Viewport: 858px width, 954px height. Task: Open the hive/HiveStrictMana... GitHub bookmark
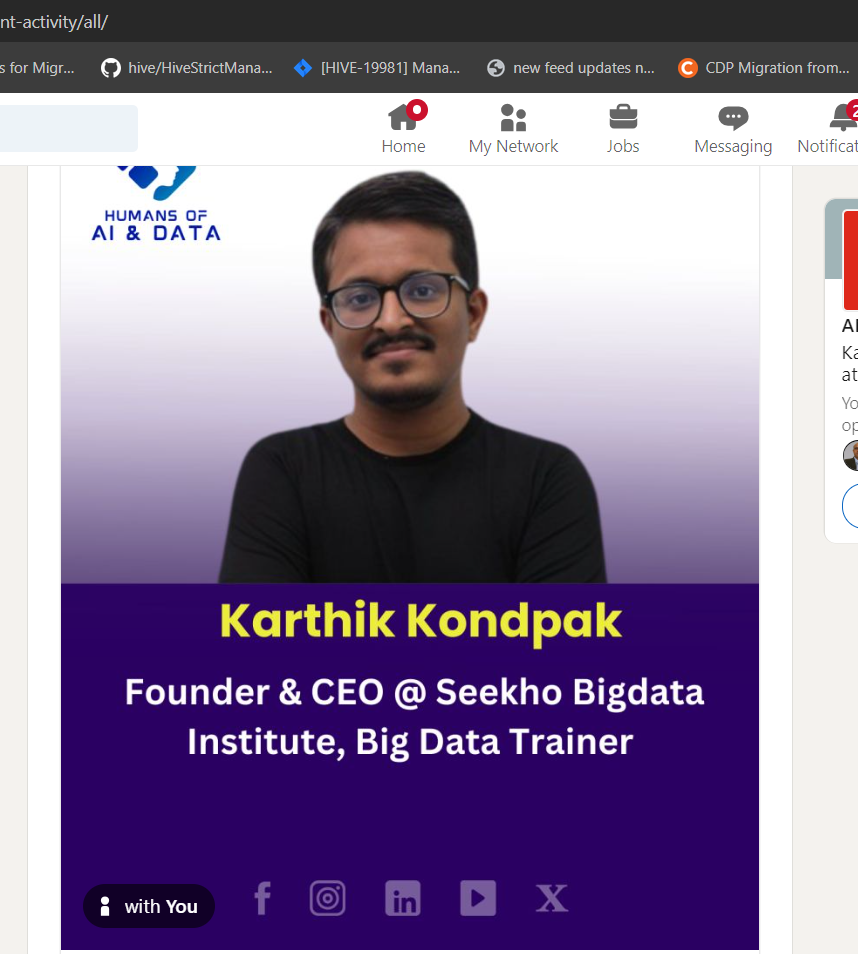click(187, 68)
